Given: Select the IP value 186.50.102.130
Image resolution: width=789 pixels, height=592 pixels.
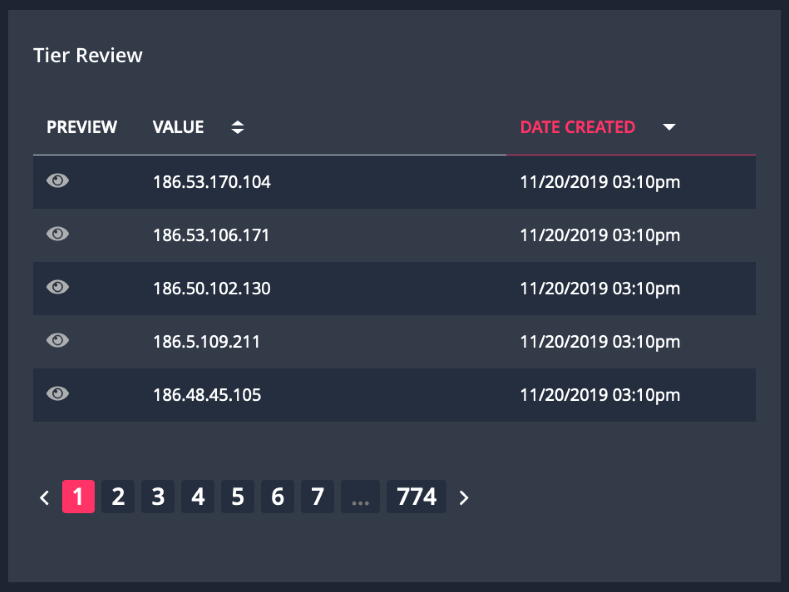Looking at the screenshot, I should coord(212,289).
